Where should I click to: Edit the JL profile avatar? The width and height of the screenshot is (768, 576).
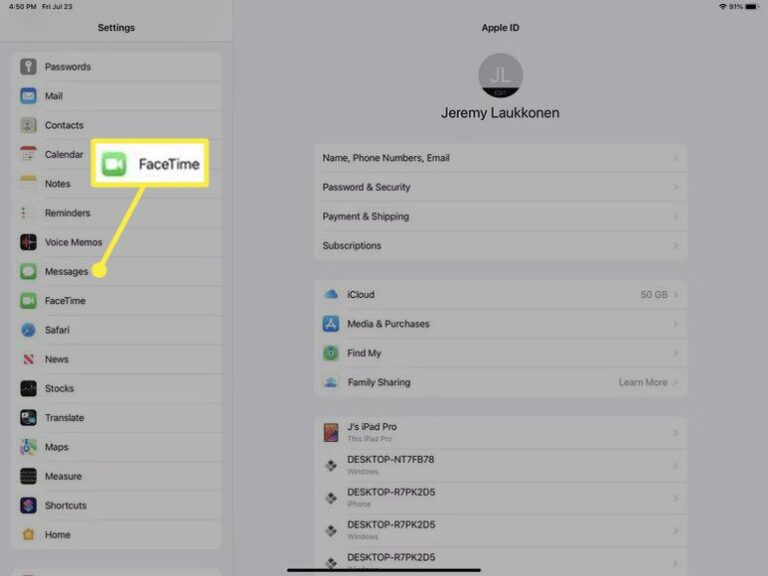pos(500,75)
